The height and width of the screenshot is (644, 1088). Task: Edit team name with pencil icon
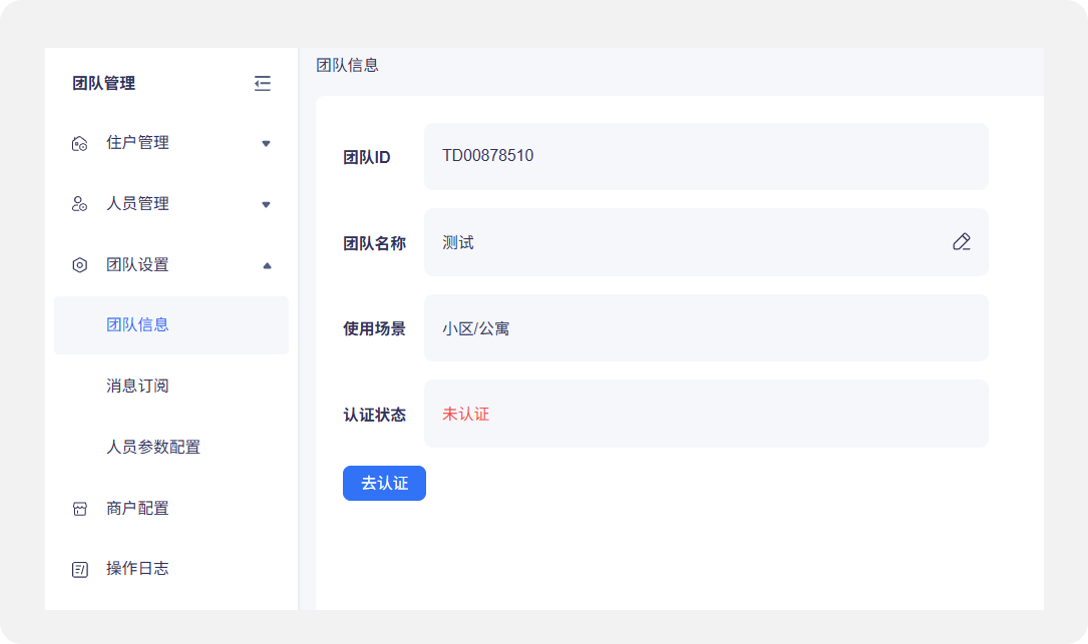(961, 242)
